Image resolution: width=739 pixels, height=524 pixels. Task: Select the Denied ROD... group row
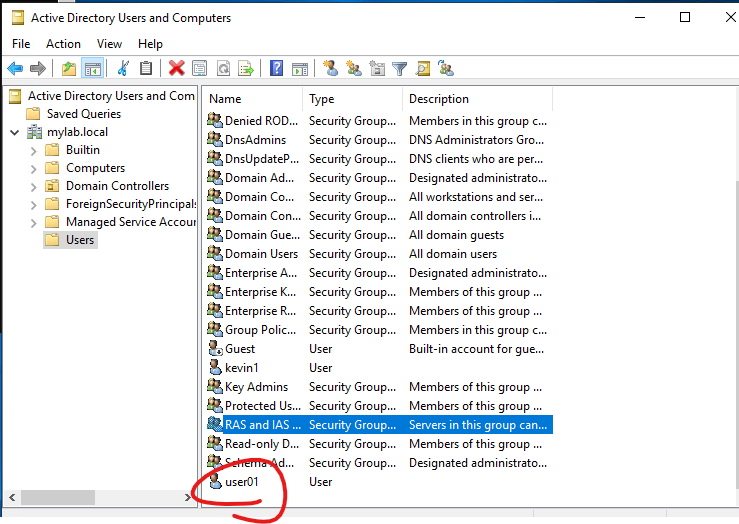(x=380, y=121)
